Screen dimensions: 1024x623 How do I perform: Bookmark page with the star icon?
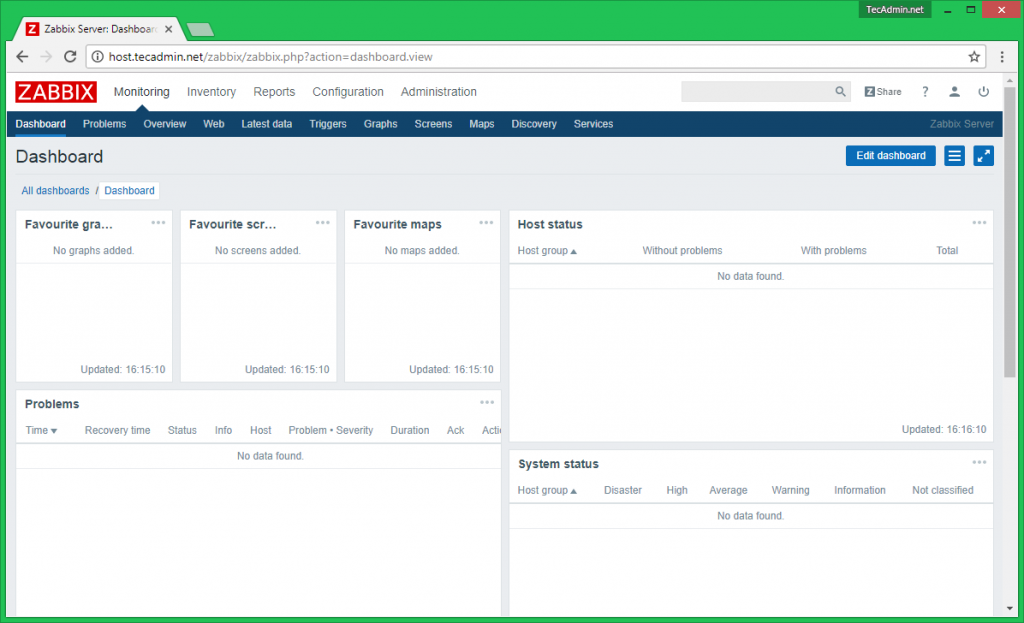974,57
